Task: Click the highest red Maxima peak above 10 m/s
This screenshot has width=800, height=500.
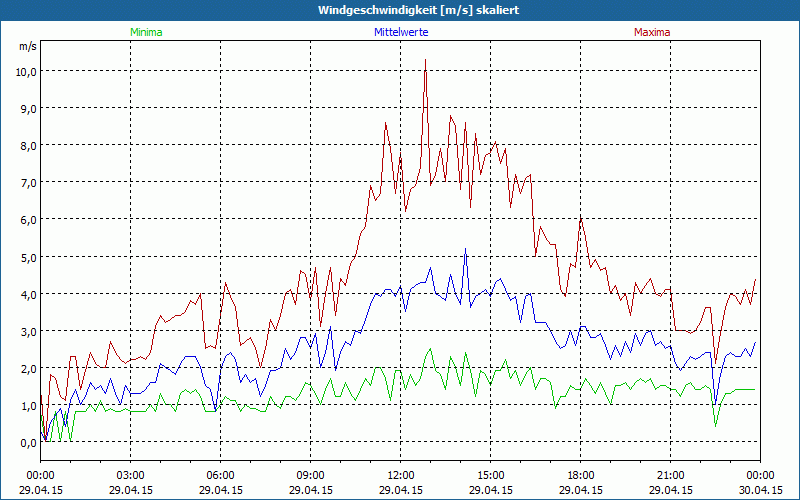Action: pyautogui.click(x=425, y=61)
